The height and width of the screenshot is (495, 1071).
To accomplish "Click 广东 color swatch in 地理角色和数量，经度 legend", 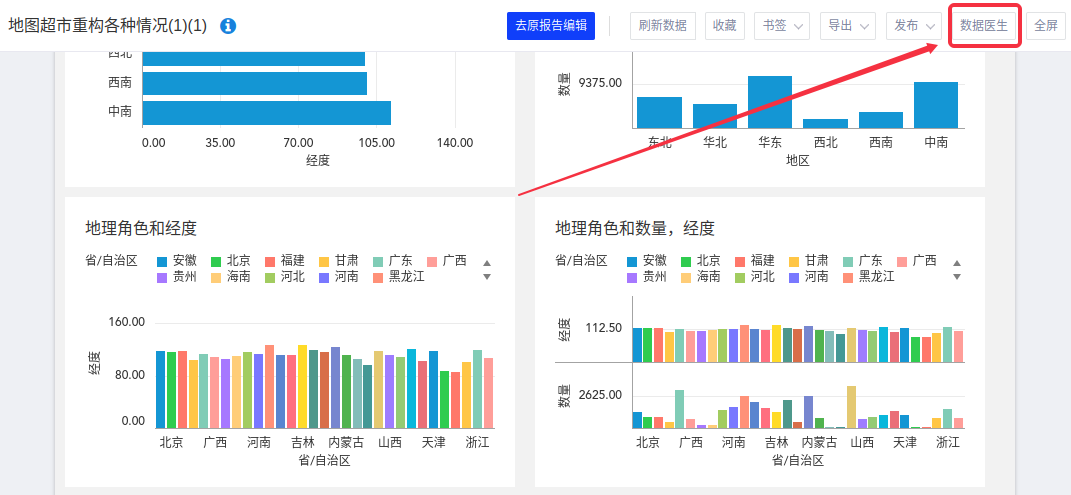I will click(x=849, y=261).
